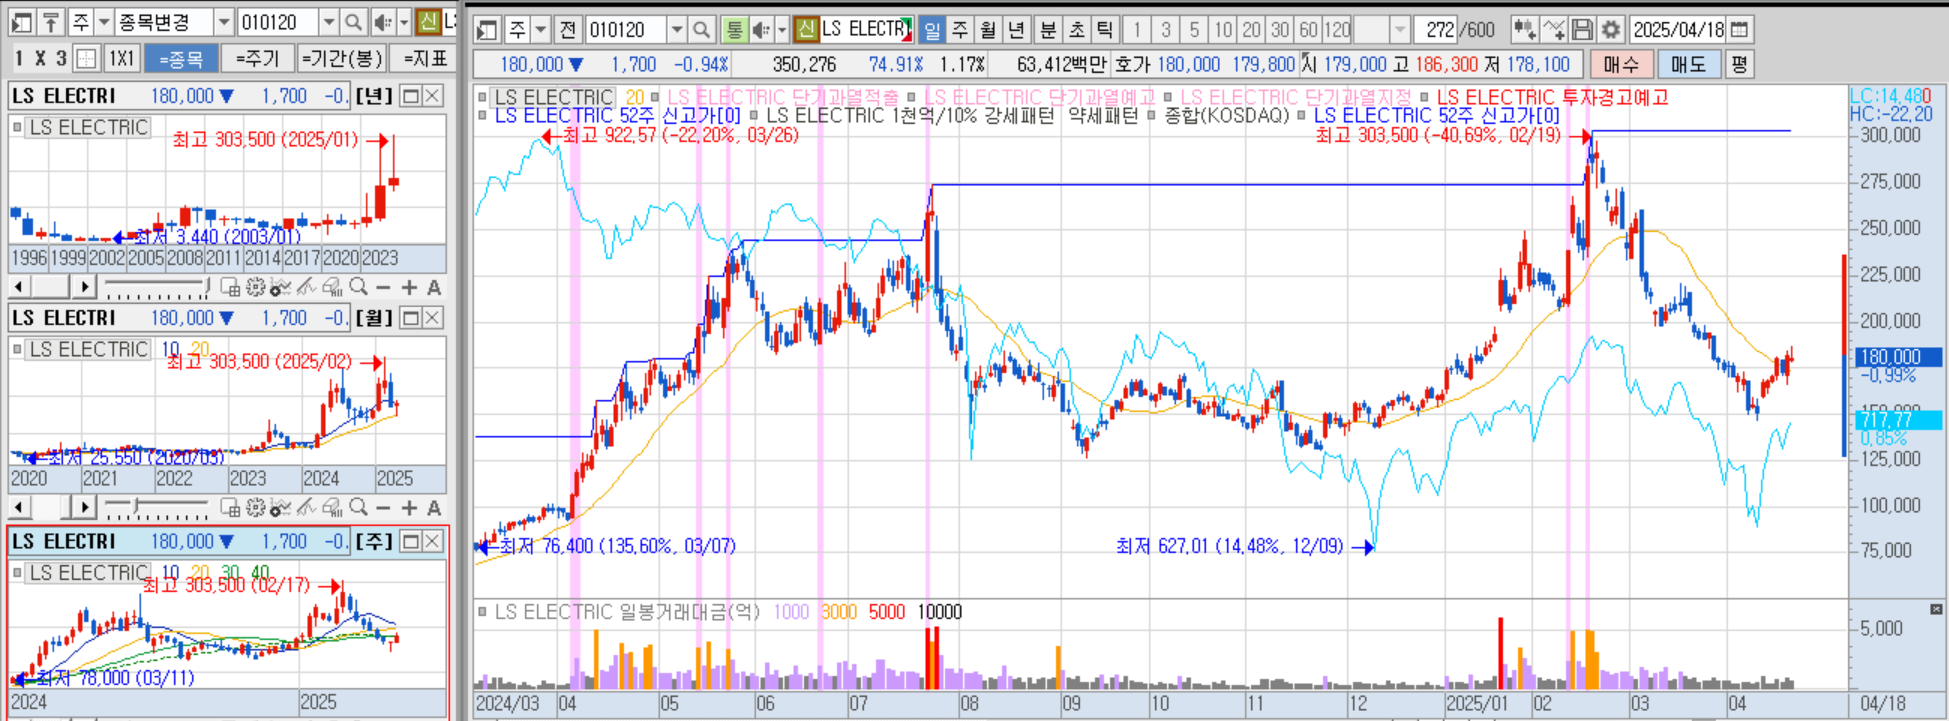Click the main chart panel layout icon
1949x721 pixels.
[487, 30]
